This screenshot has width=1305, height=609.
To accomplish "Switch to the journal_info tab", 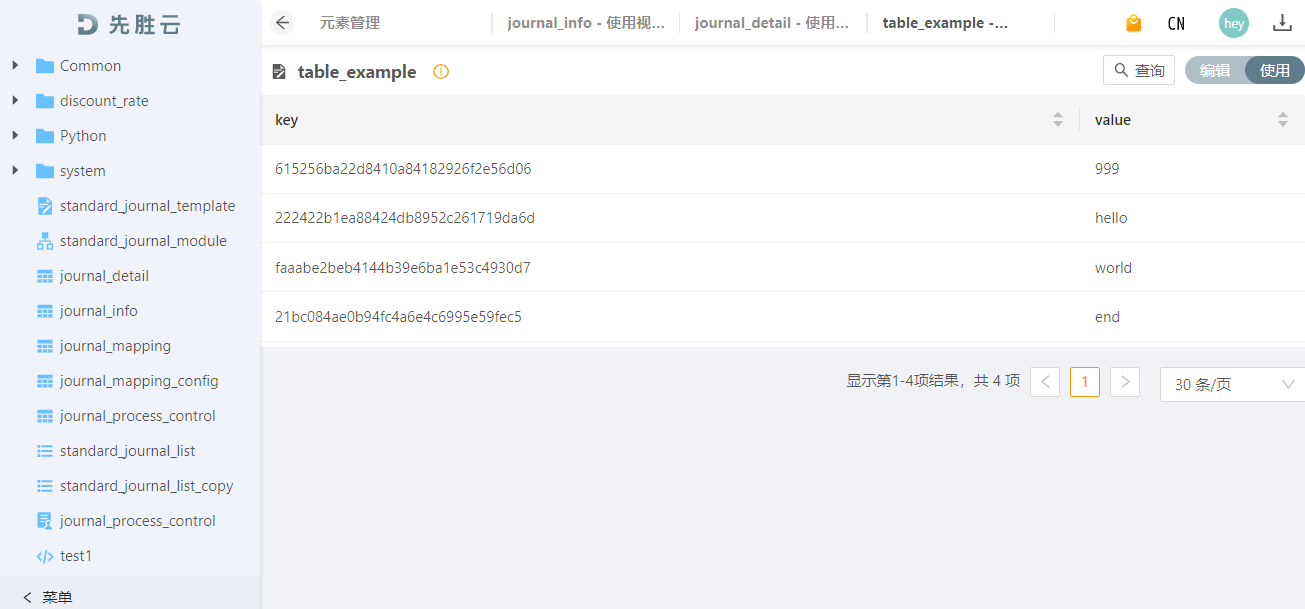I will pyautogui.click(x=585, y=23).
